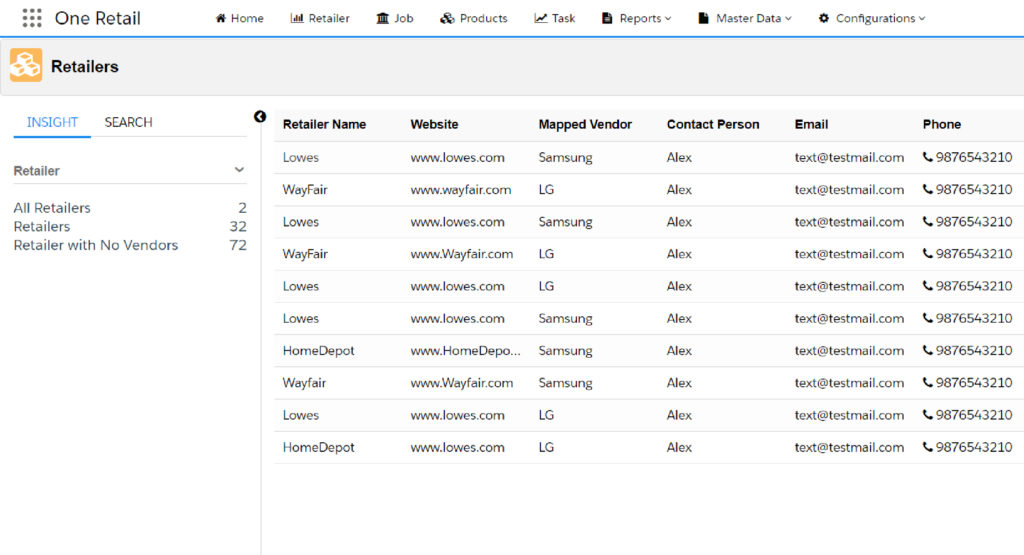Click the Products cubes icon
Viewport: 1024px width, 555px height.
447,18
